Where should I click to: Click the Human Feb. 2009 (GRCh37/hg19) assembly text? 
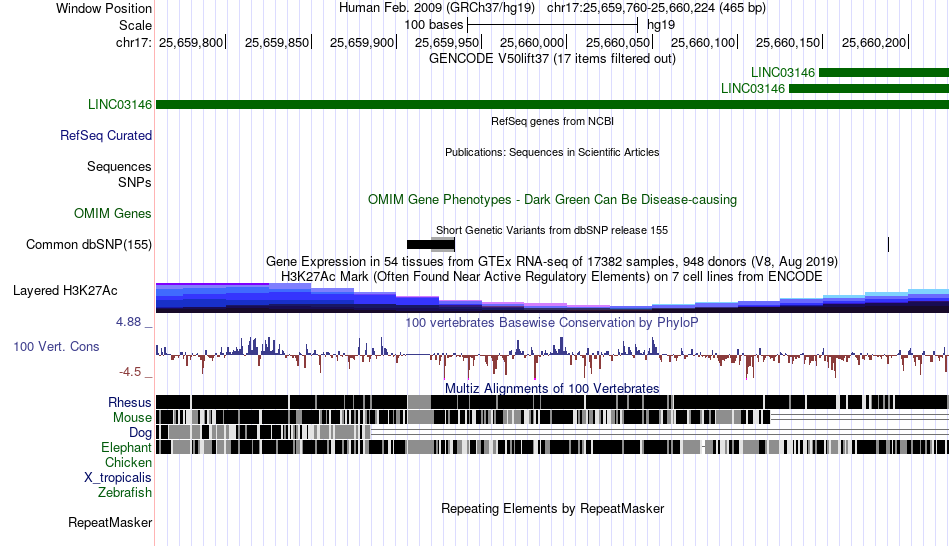pyautogui.click(x=437, y=8)
